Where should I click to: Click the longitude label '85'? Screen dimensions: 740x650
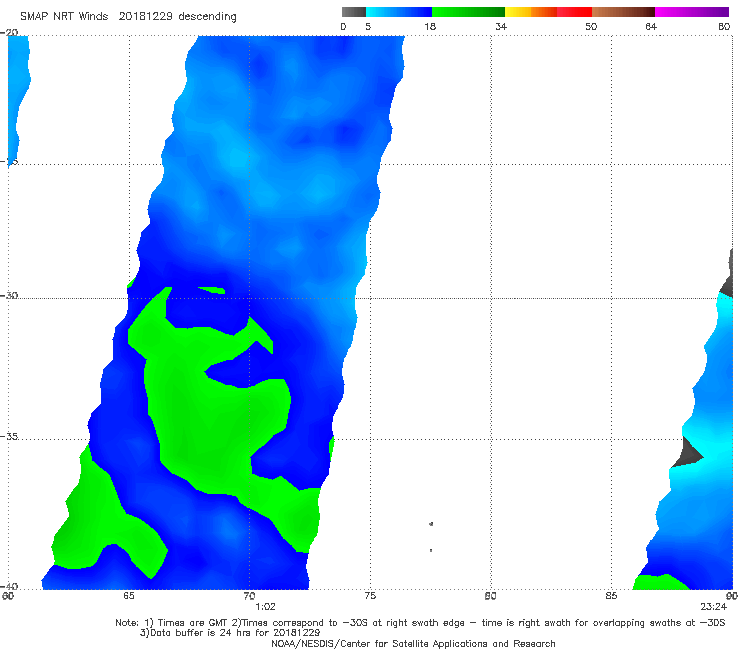(611, 596)
